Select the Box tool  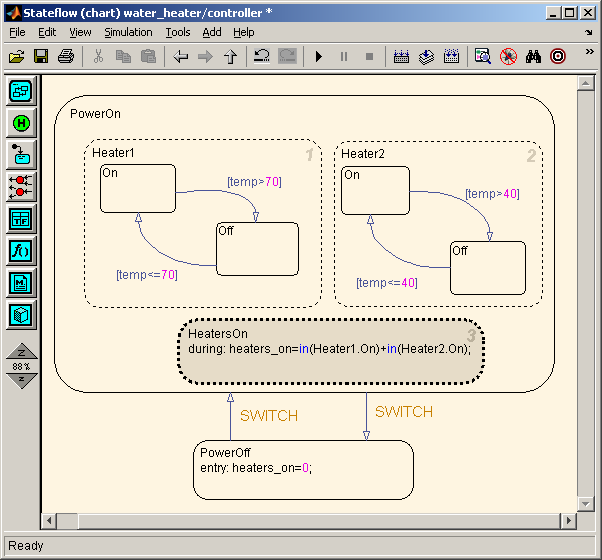point(21,316)
